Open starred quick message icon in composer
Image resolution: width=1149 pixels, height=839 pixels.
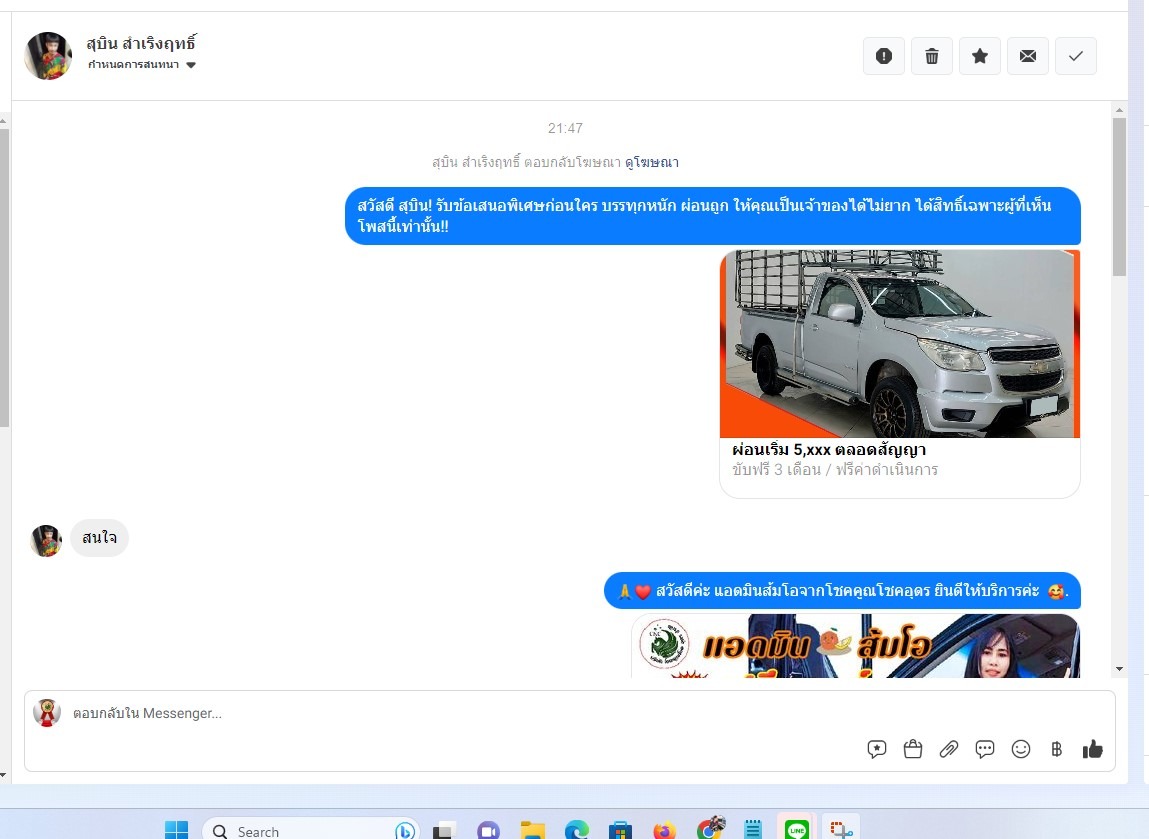pyautogui.click(x=877, y=749)
